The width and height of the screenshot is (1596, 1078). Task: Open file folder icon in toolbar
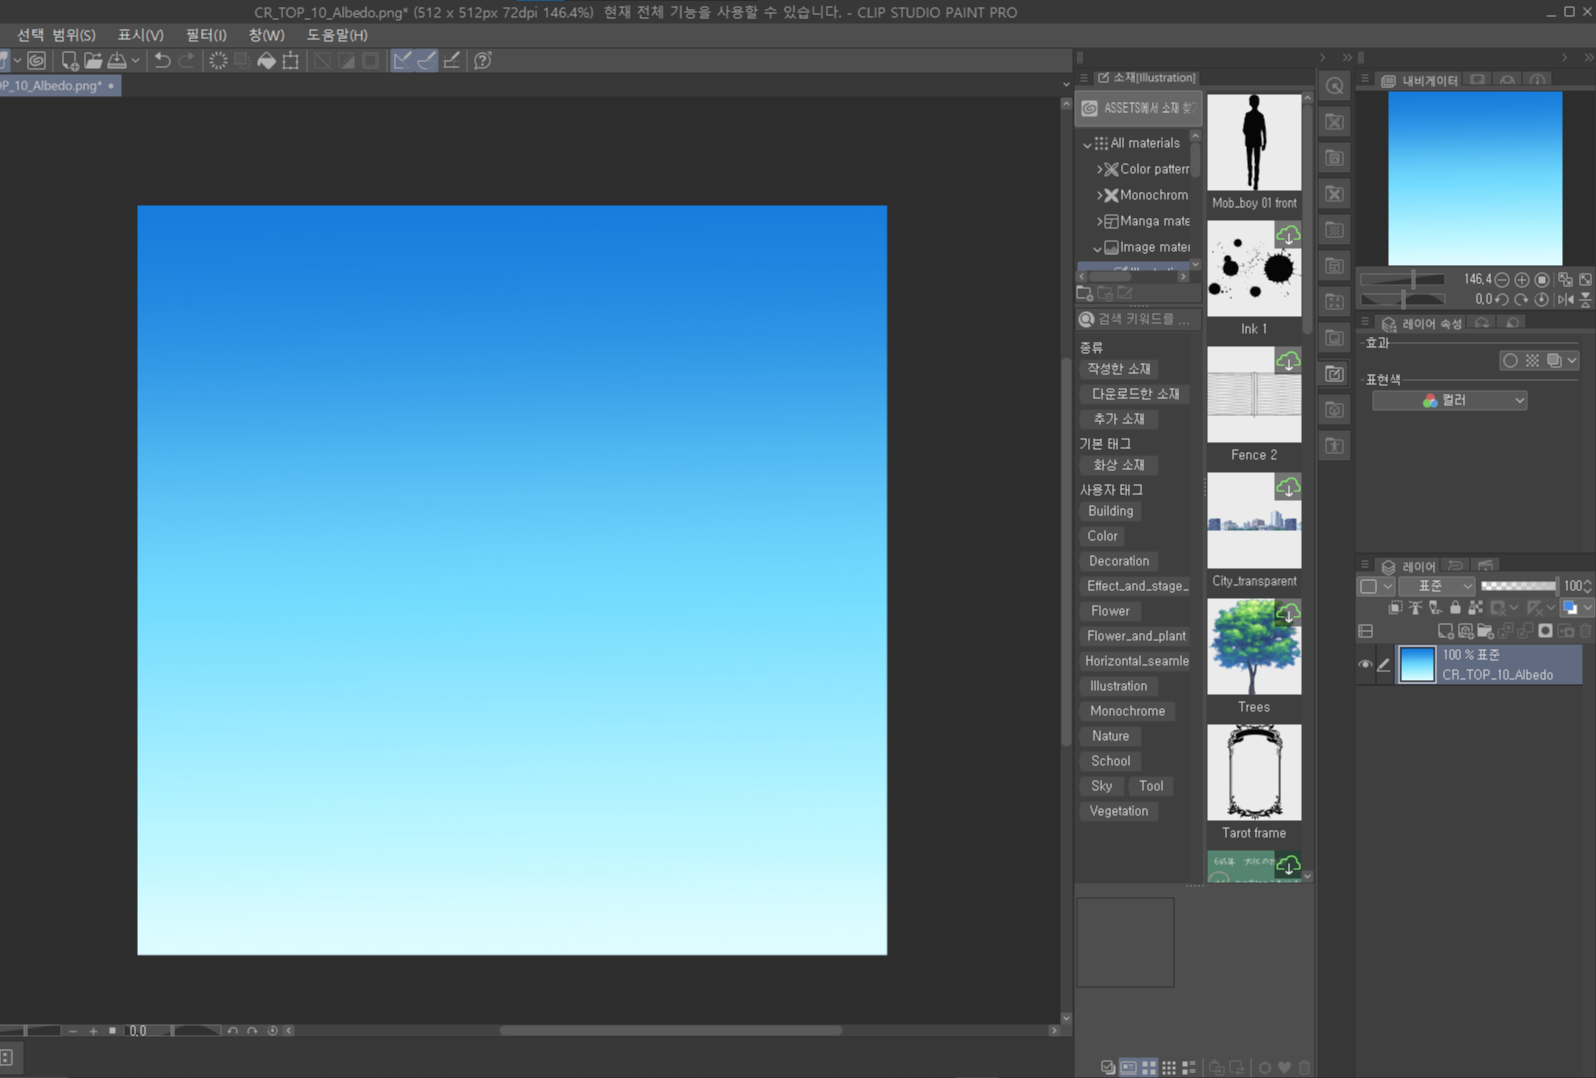click(x=93, y=61)
